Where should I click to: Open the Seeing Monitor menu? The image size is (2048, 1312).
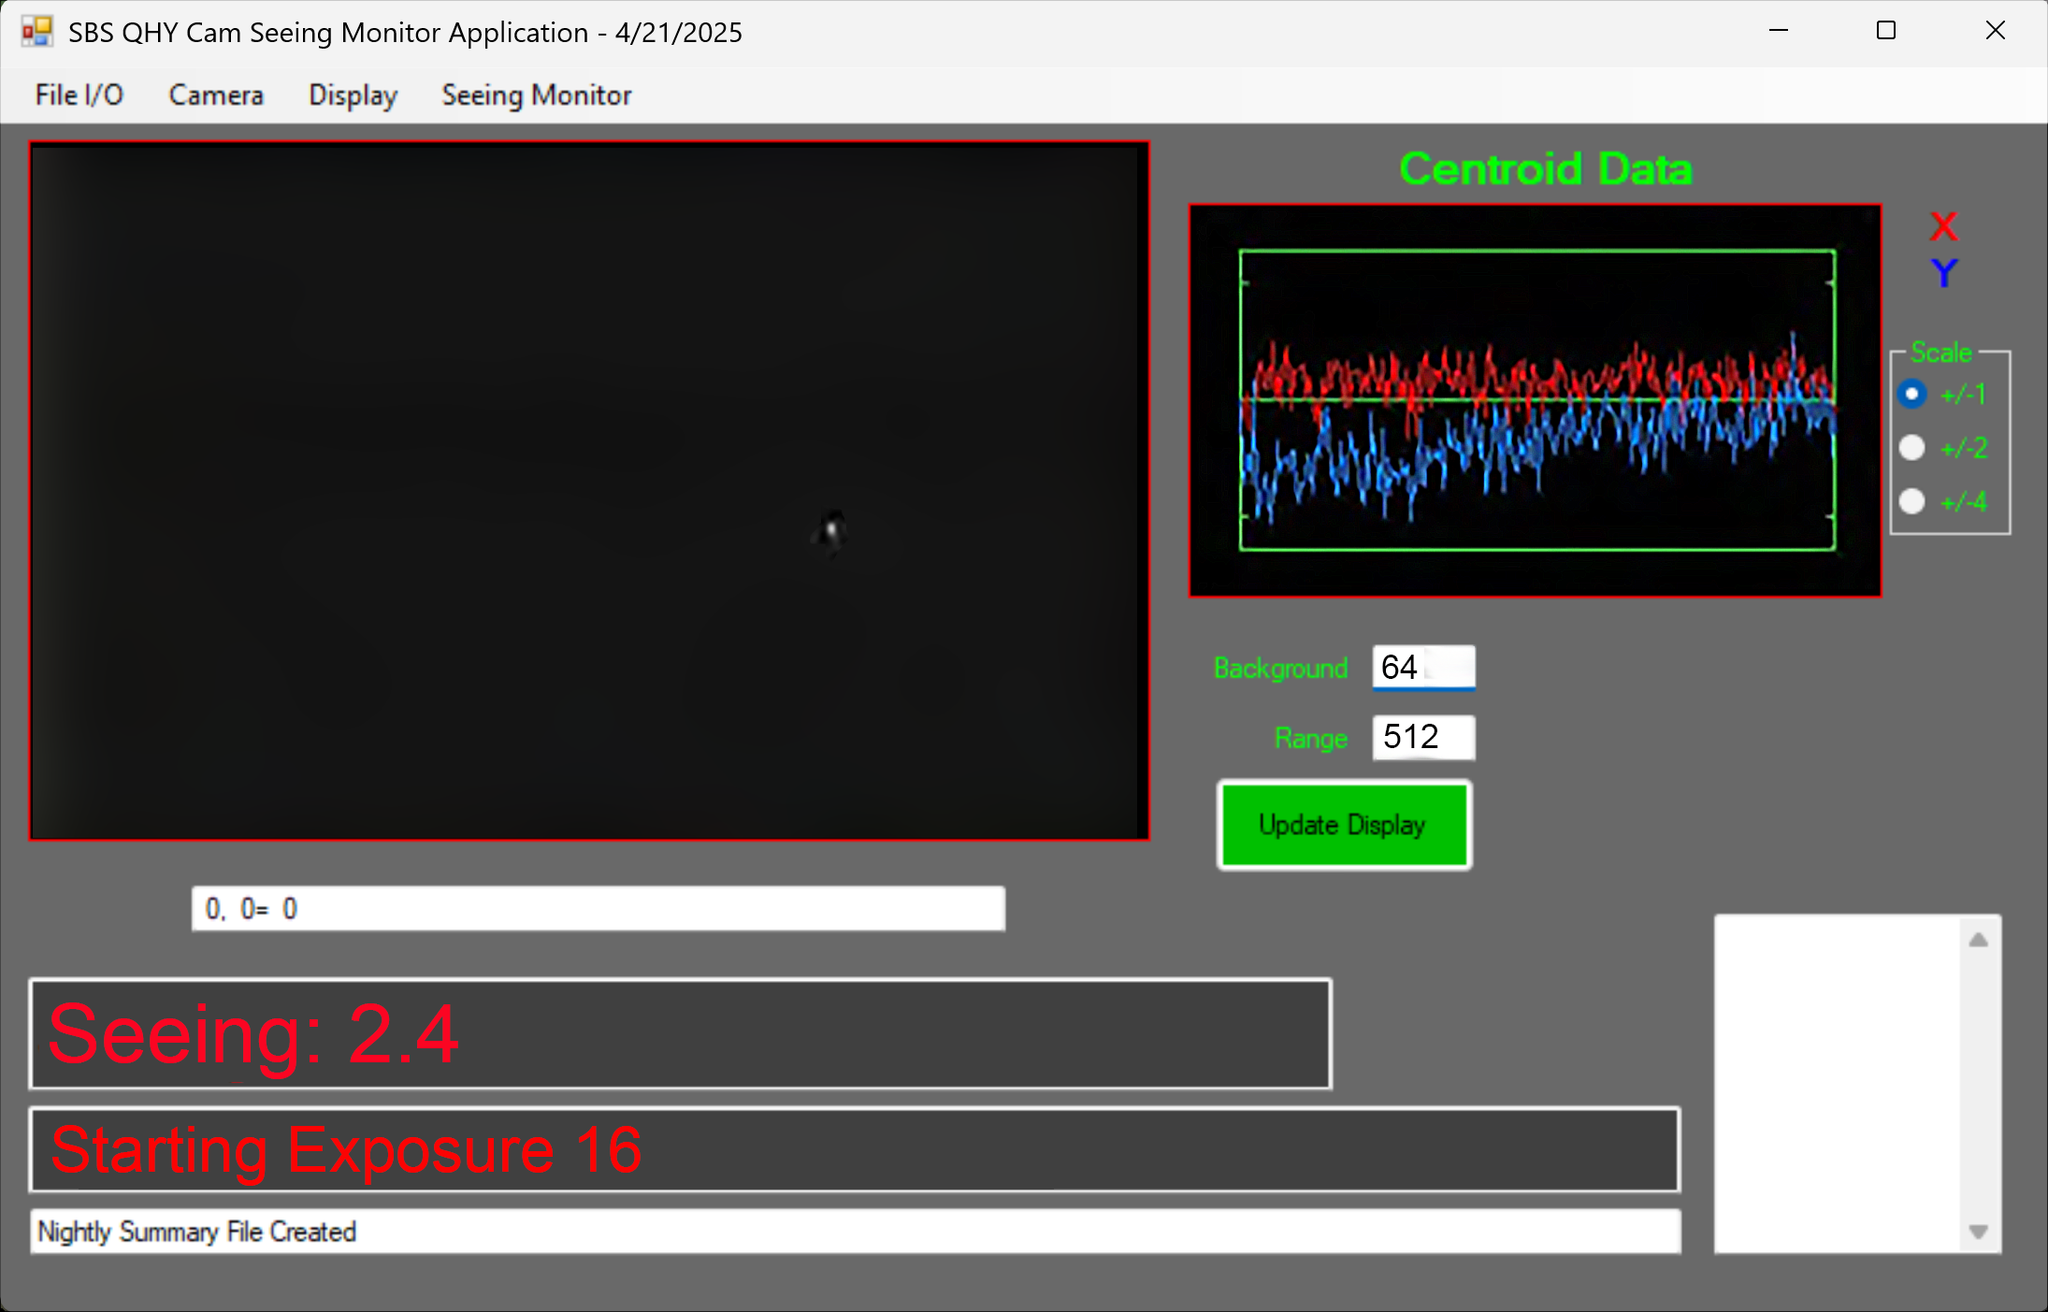pos(537,95)
